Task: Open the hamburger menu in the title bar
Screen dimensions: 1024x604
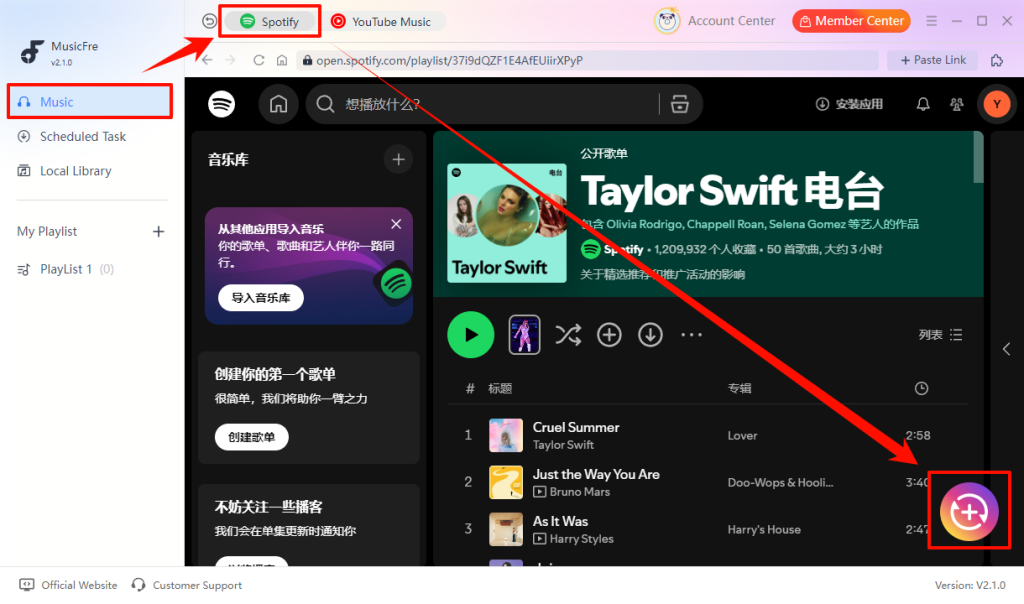Action: coord(931,21)
